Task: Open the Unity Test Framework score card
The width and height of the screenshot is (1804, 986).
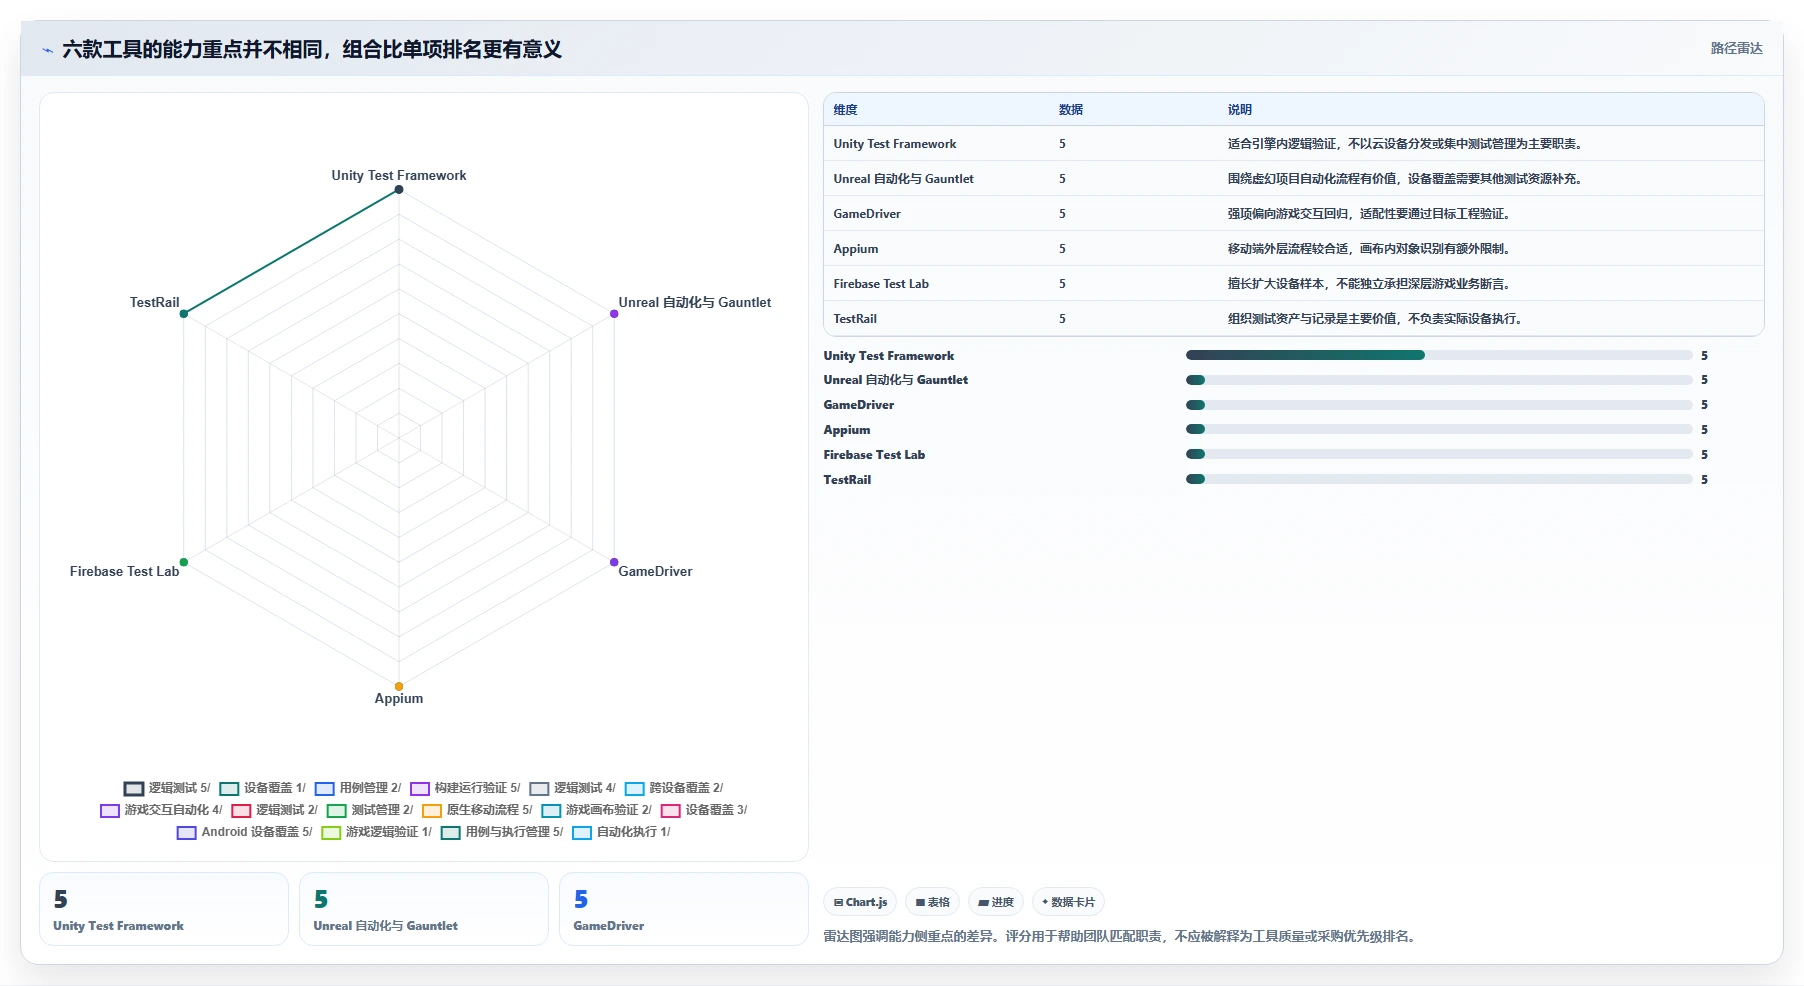Action: click(164, 909)
